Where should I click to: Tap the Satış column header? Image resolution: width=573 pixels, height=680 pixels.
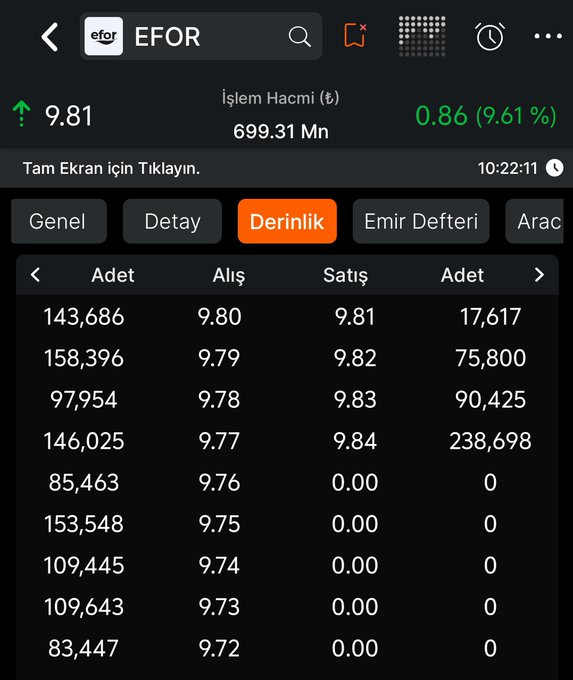[345, 275]
